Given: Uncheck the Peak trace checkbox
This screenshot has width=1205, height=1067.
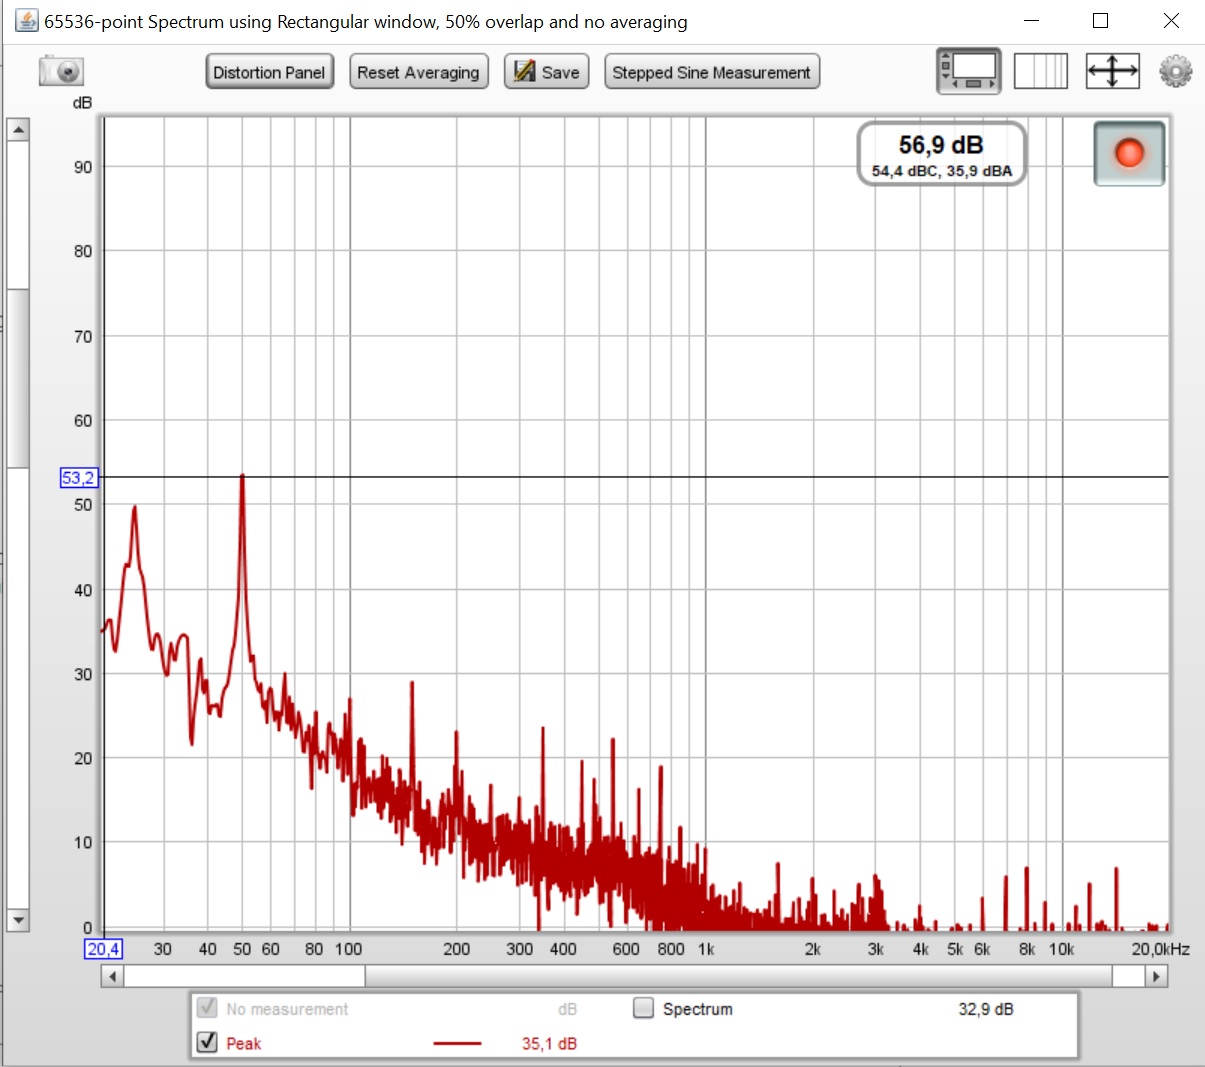Looking at the screenshot, I should [x=207, y=1042].
